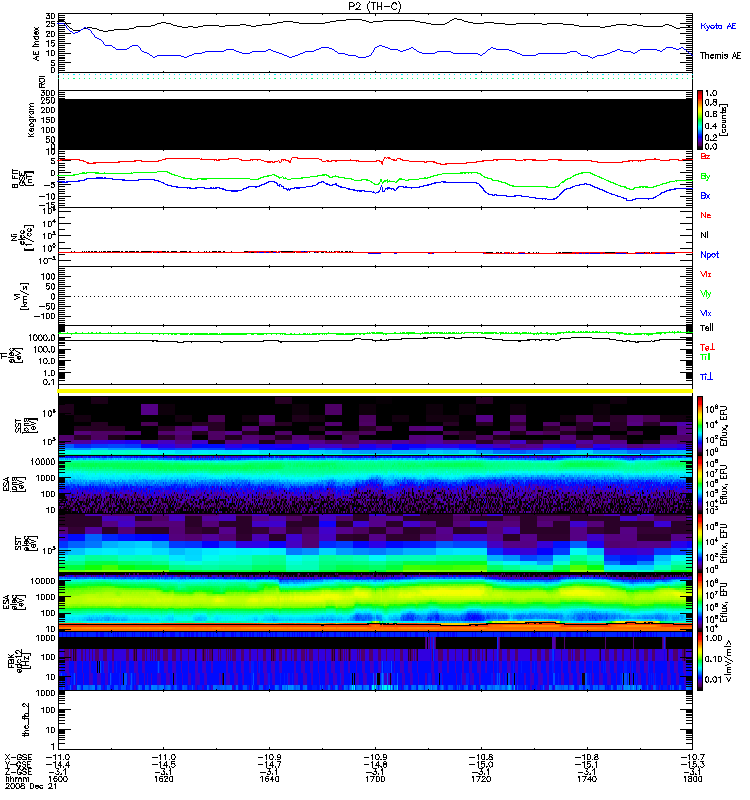This screenshot has width=750, height=800.
Task: Click the date 2008 Dec 21
Action: (x=31, y=786)
